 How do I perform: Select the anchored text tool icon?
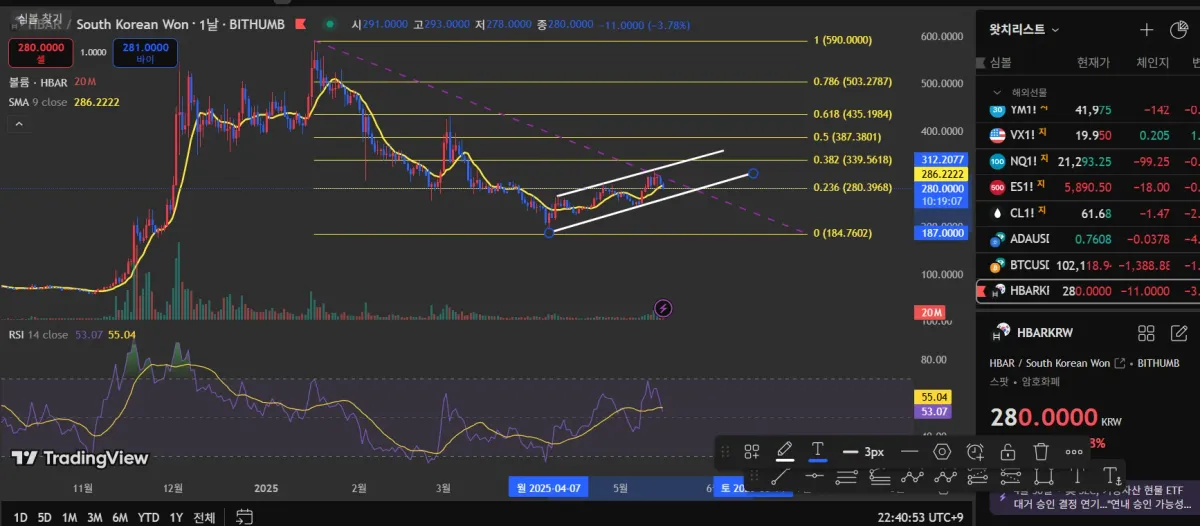click(1111, 476)
